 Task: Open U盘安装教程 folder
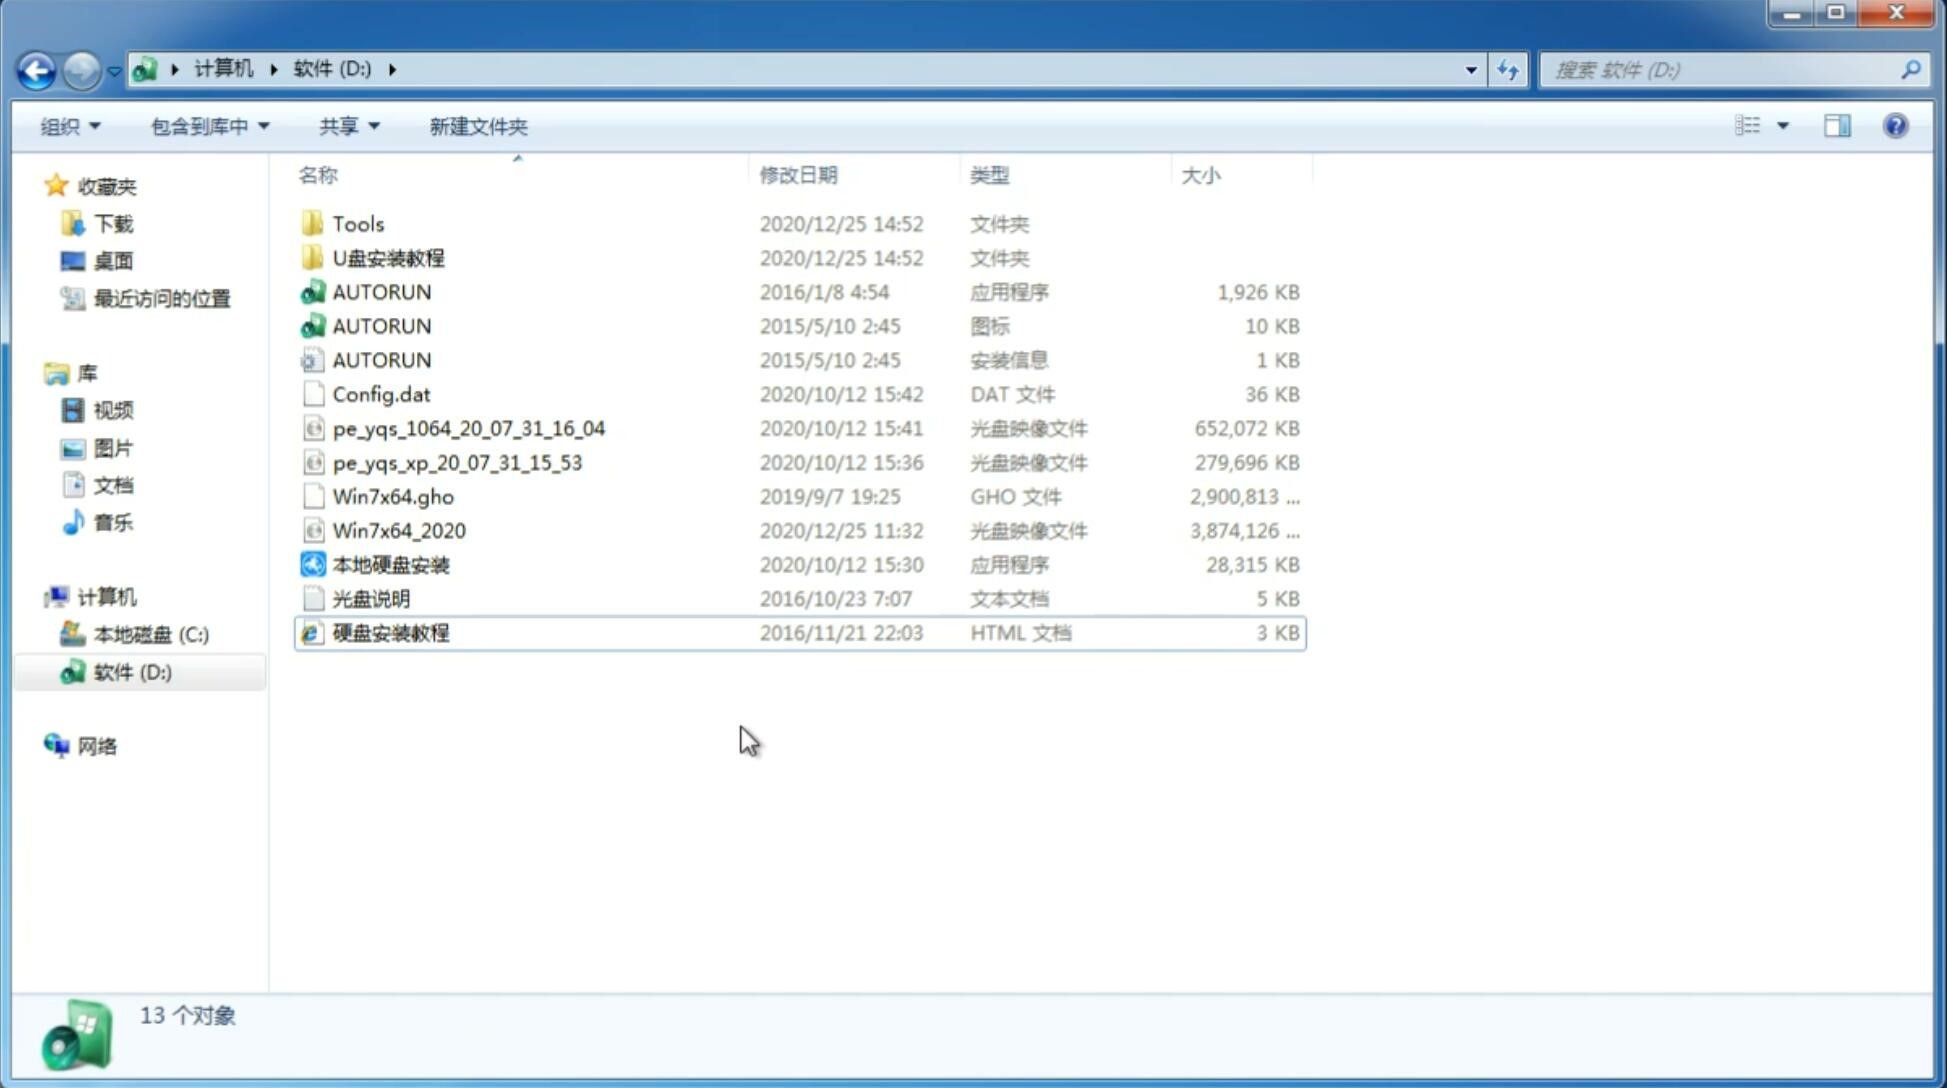click(389, 257)
